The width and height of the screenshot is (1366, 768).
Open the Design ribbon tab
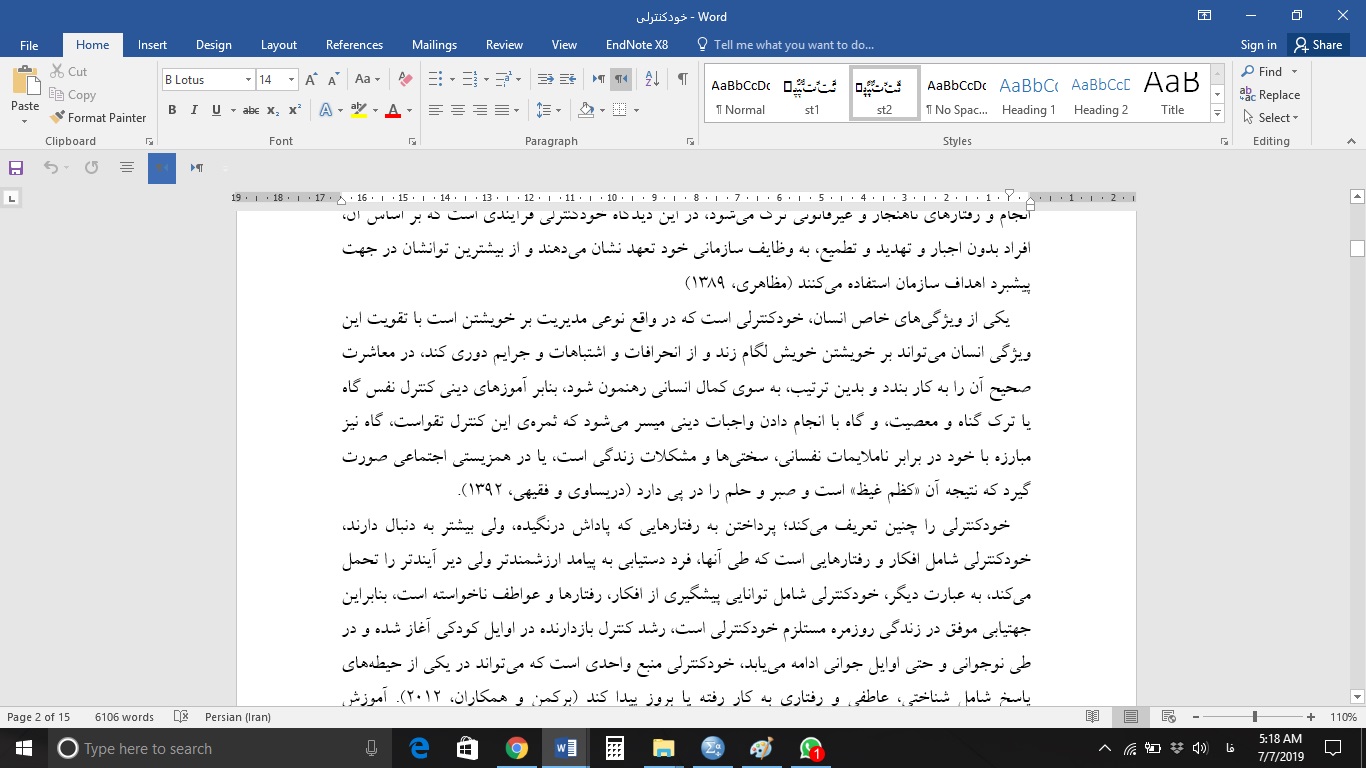[x=213, y=45]
